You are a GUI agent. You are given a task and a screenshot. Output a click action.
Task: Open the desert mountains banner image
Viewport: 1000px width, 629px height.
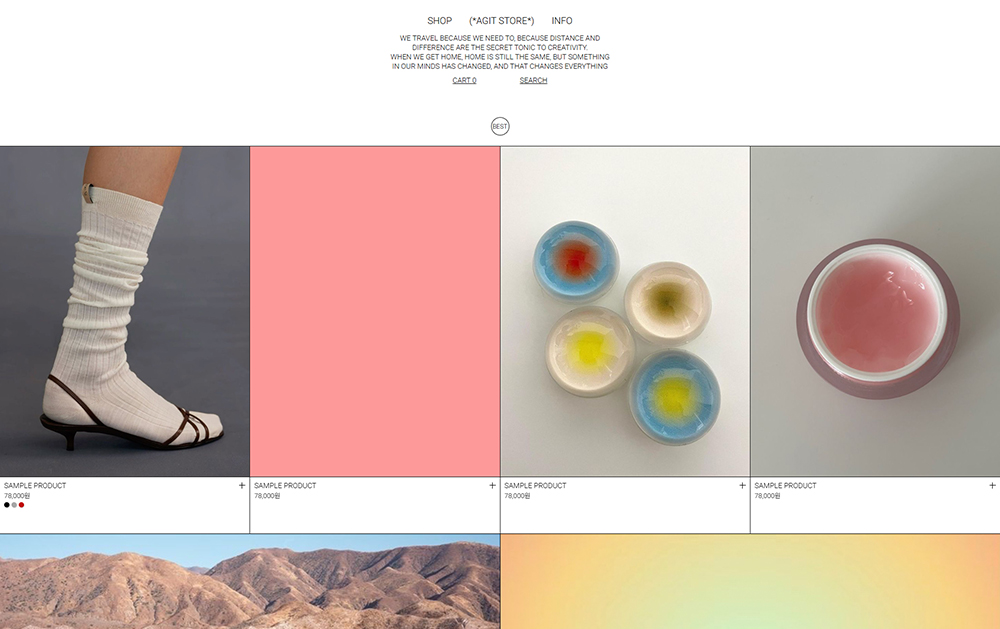[250, 582]
